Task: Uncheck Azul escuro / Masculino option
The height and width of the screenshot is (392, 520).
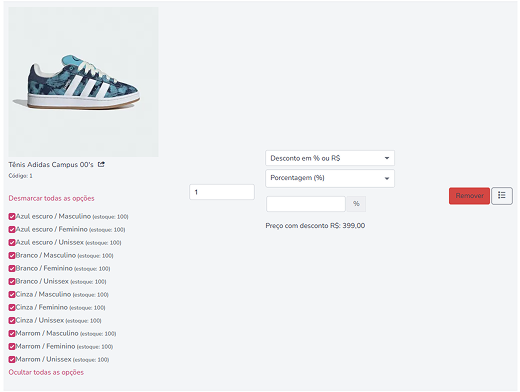Action: (12, 217)
